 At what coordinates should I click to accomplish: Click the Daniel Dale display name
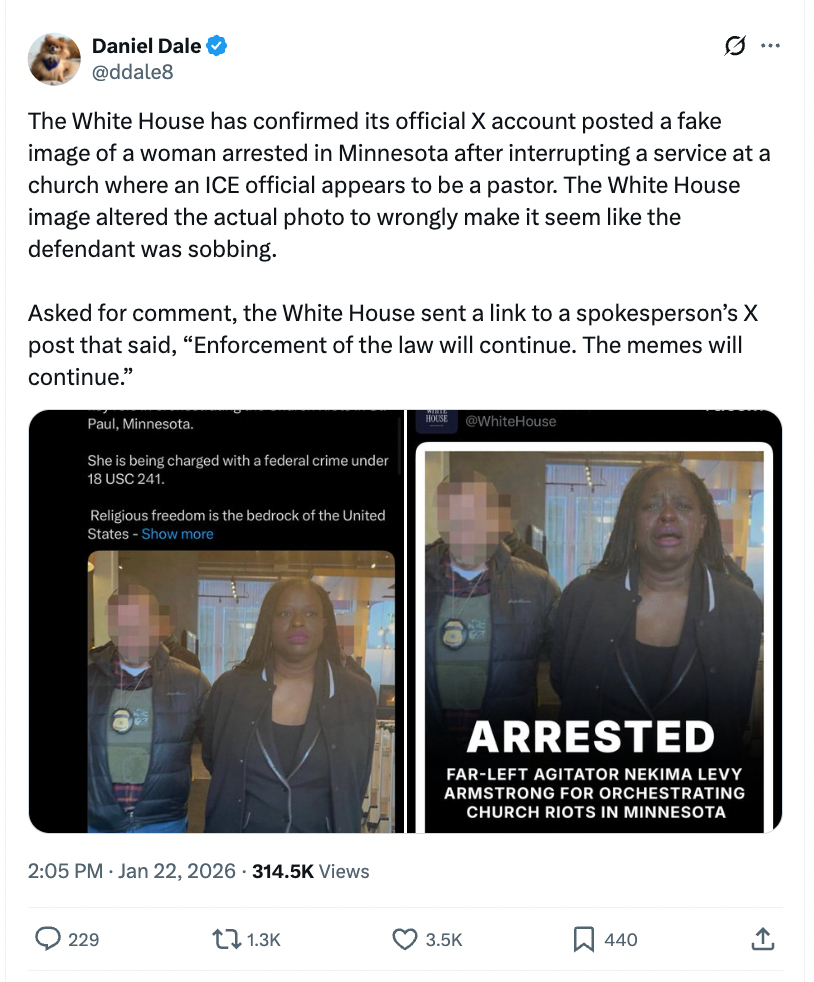tap(147, 46)
